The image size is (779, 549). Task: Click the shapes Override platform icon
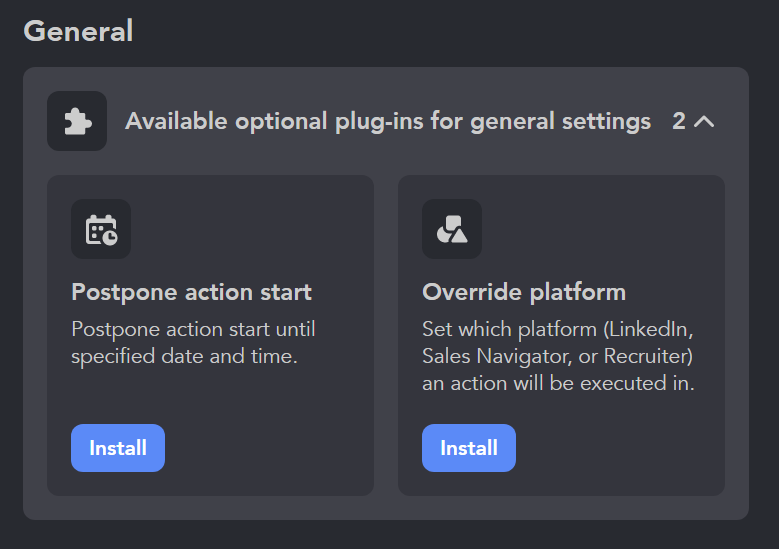point(452,229)
